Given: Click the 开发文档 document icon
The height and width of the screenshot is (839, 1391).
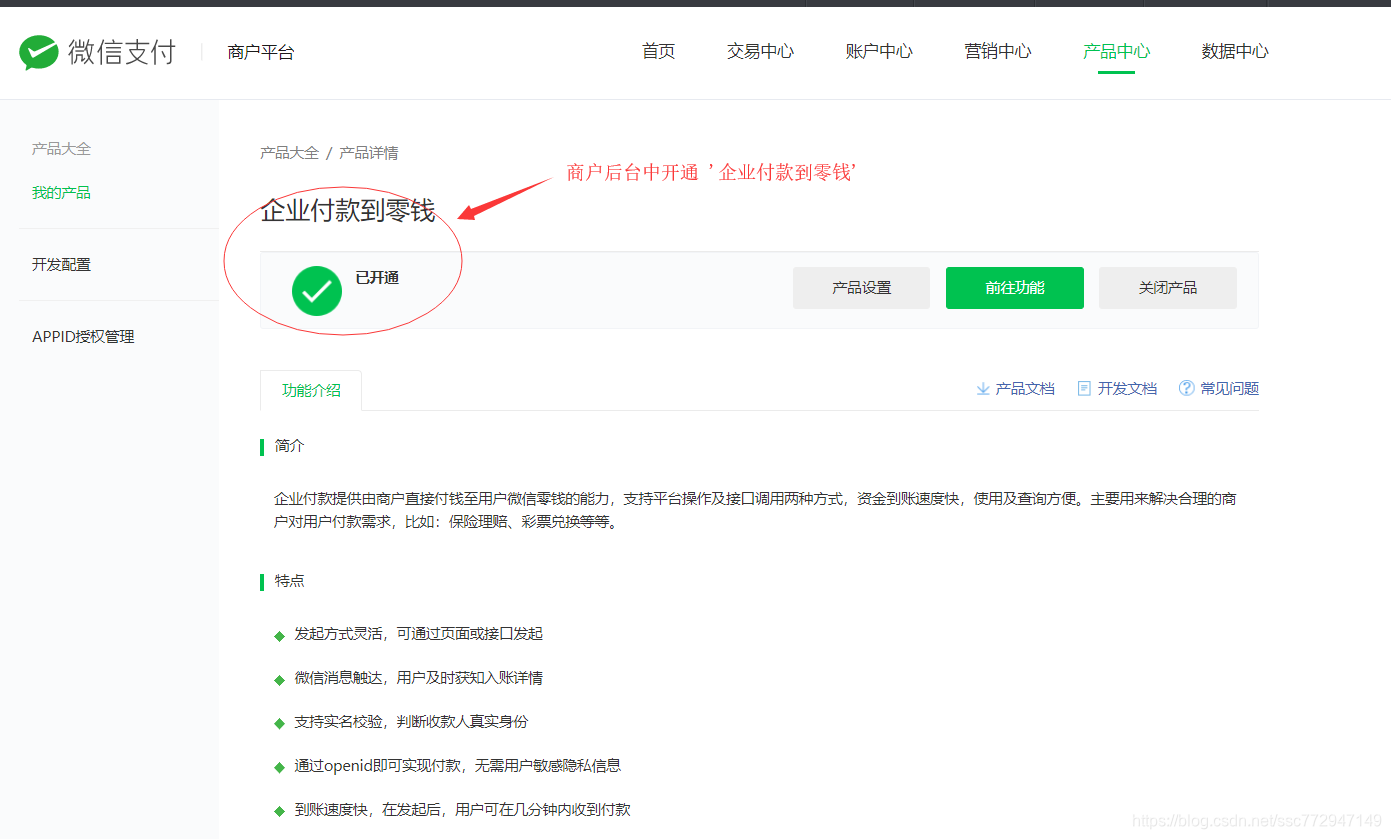Looking at the screenshot, I should point(1084,389).
